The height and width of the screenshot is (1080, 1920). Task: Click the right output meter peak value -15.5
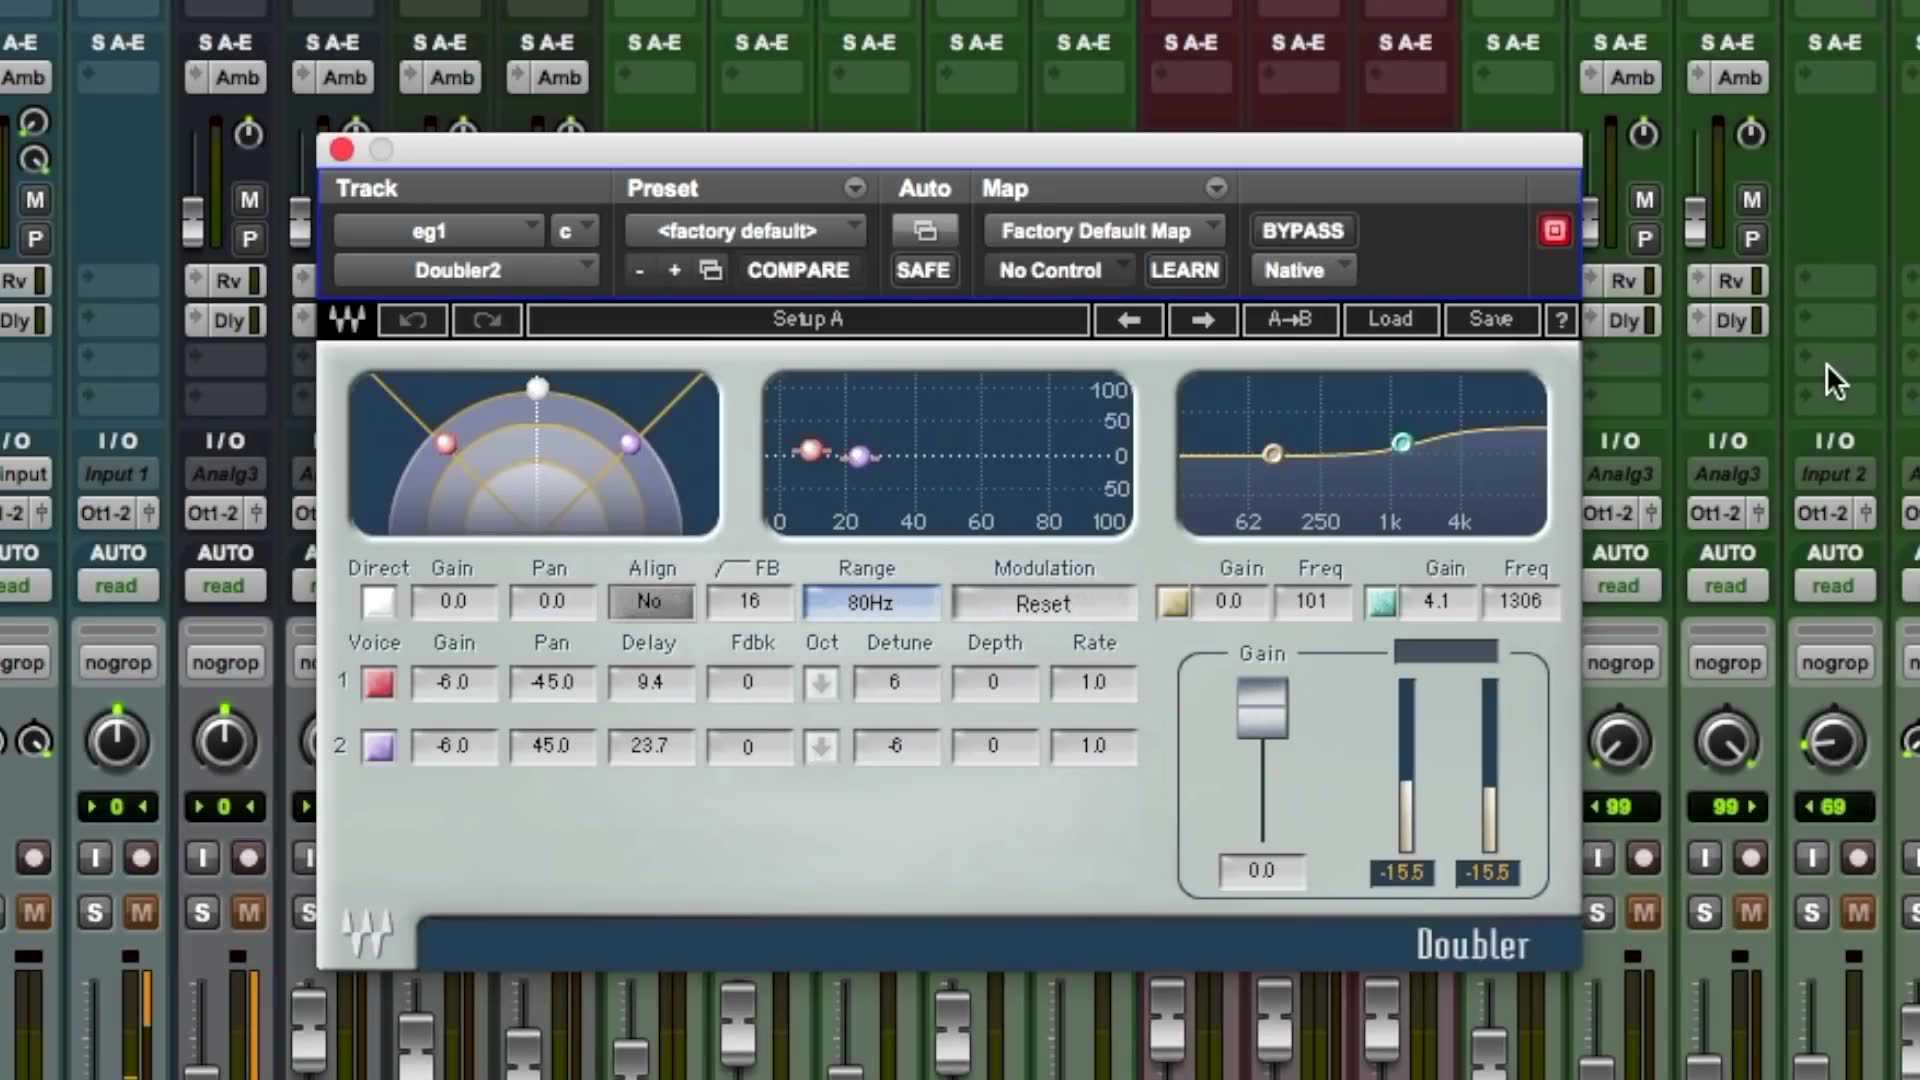1487,872
